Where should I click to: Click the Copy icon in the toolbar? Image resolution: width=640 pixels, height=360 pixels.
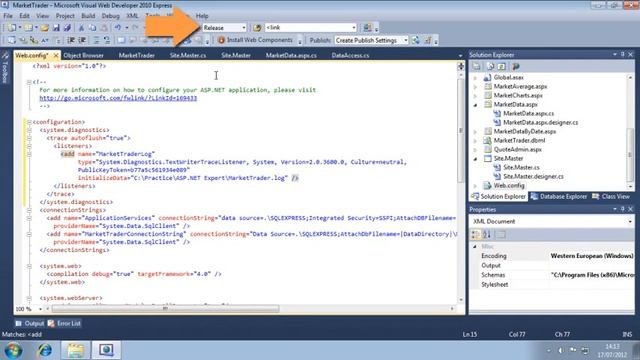click(93, 28)
